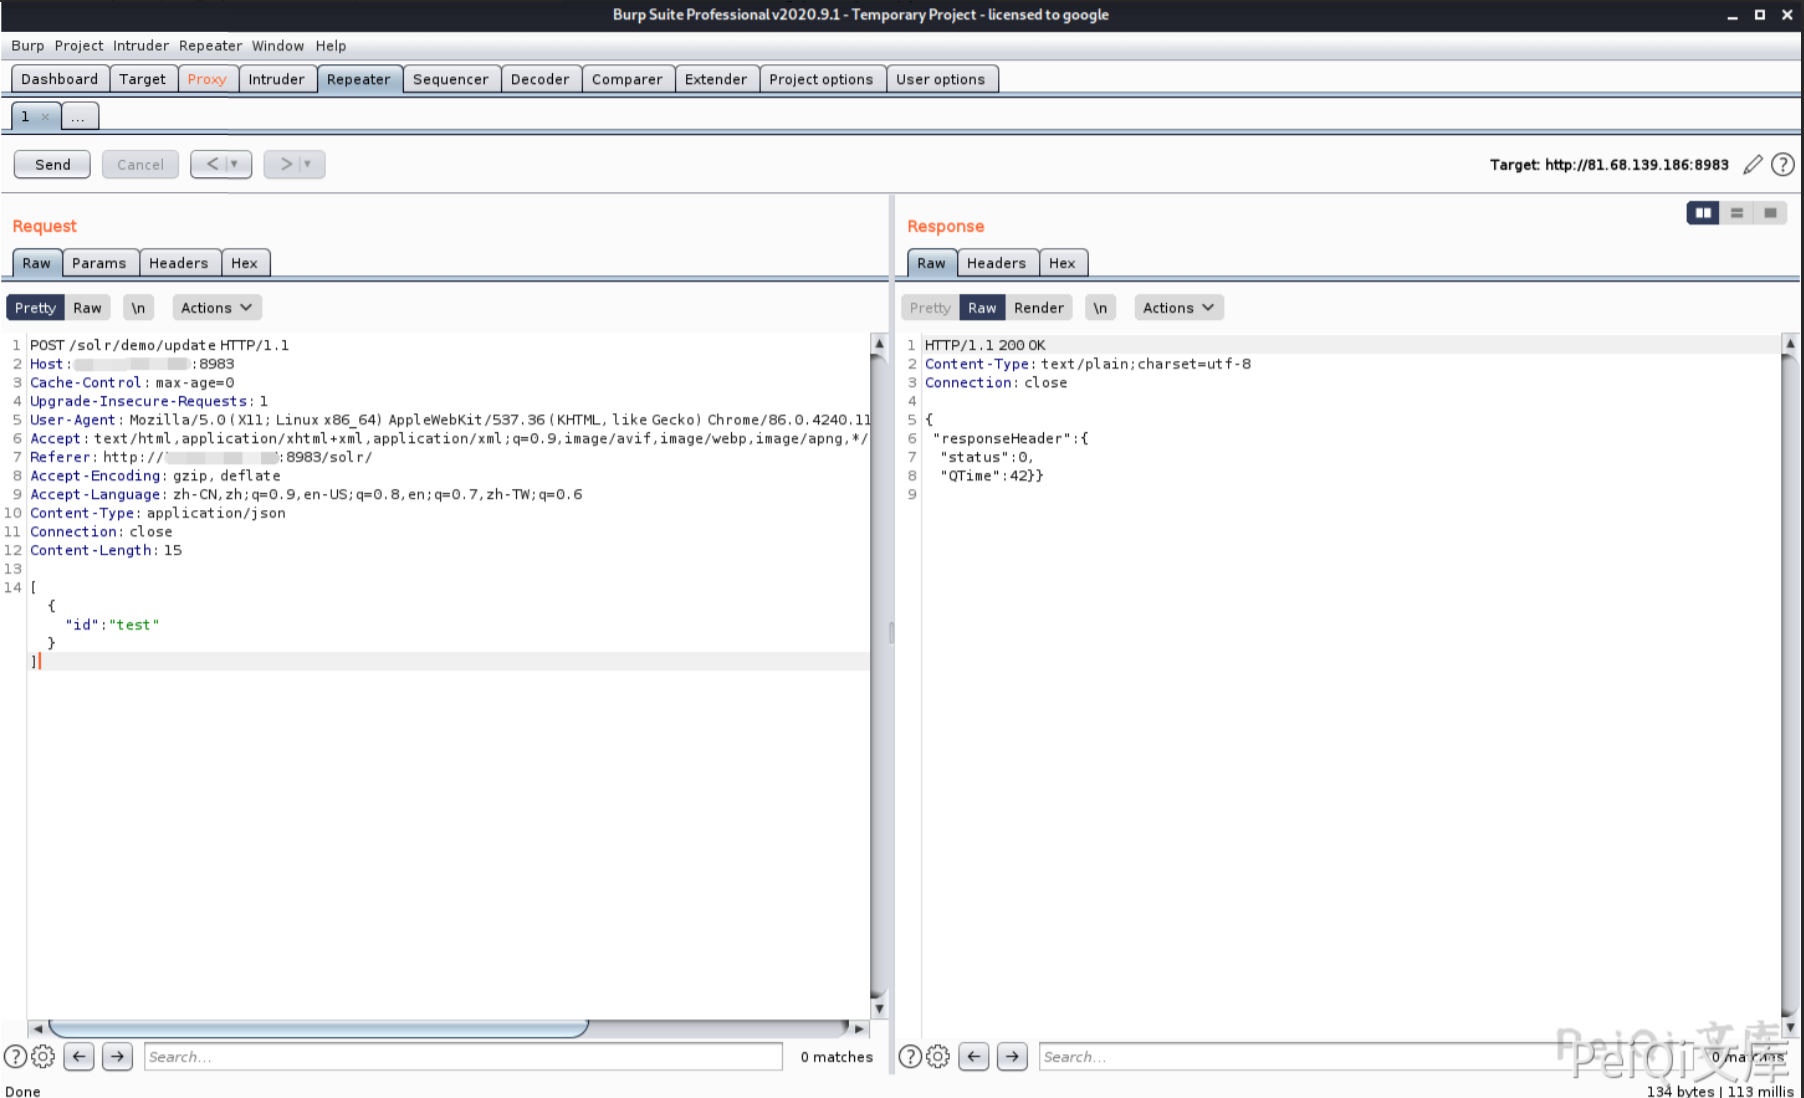Open the Intruder tab

click(276, 79)
